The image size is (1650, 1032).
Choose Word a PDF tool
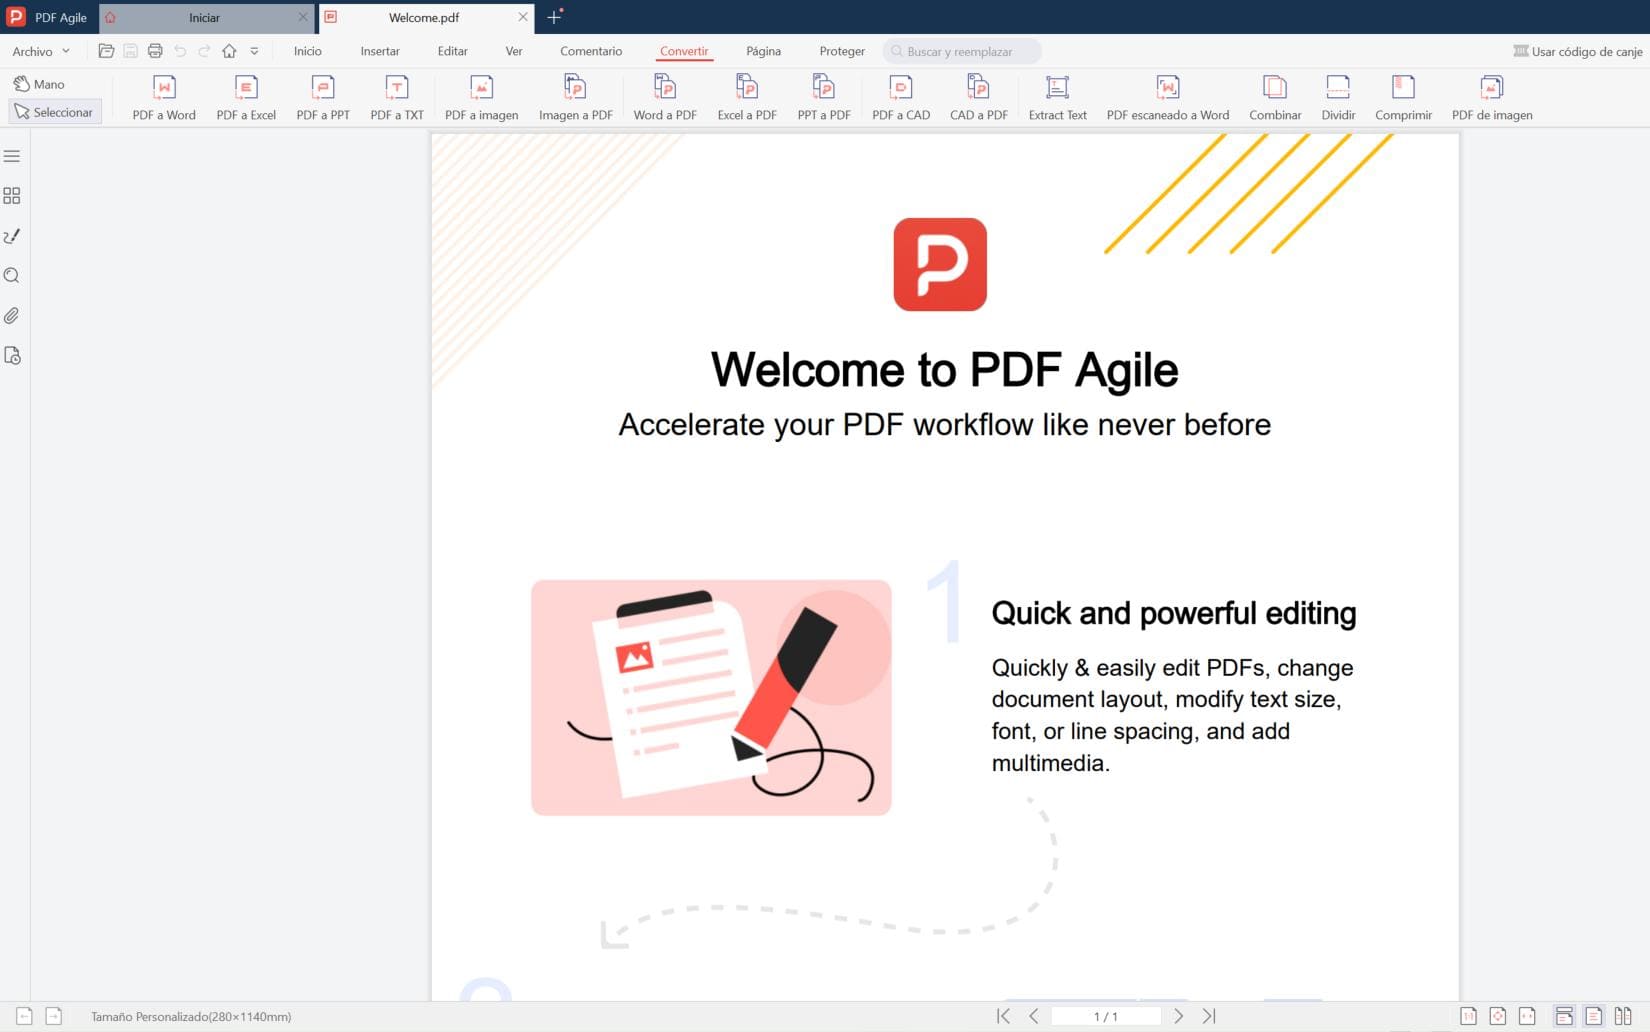click(x=665, y=99)
